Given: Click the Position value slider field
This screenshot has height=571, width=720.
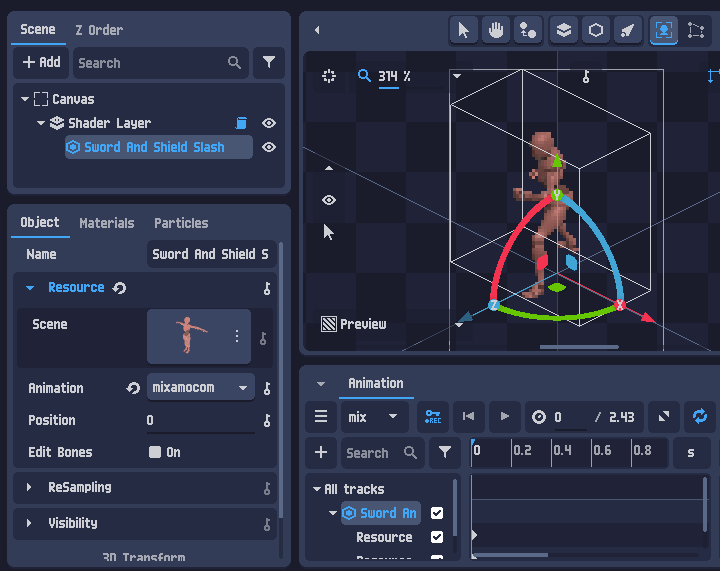Looking at the screenshot, I should (x=201, y=420).
